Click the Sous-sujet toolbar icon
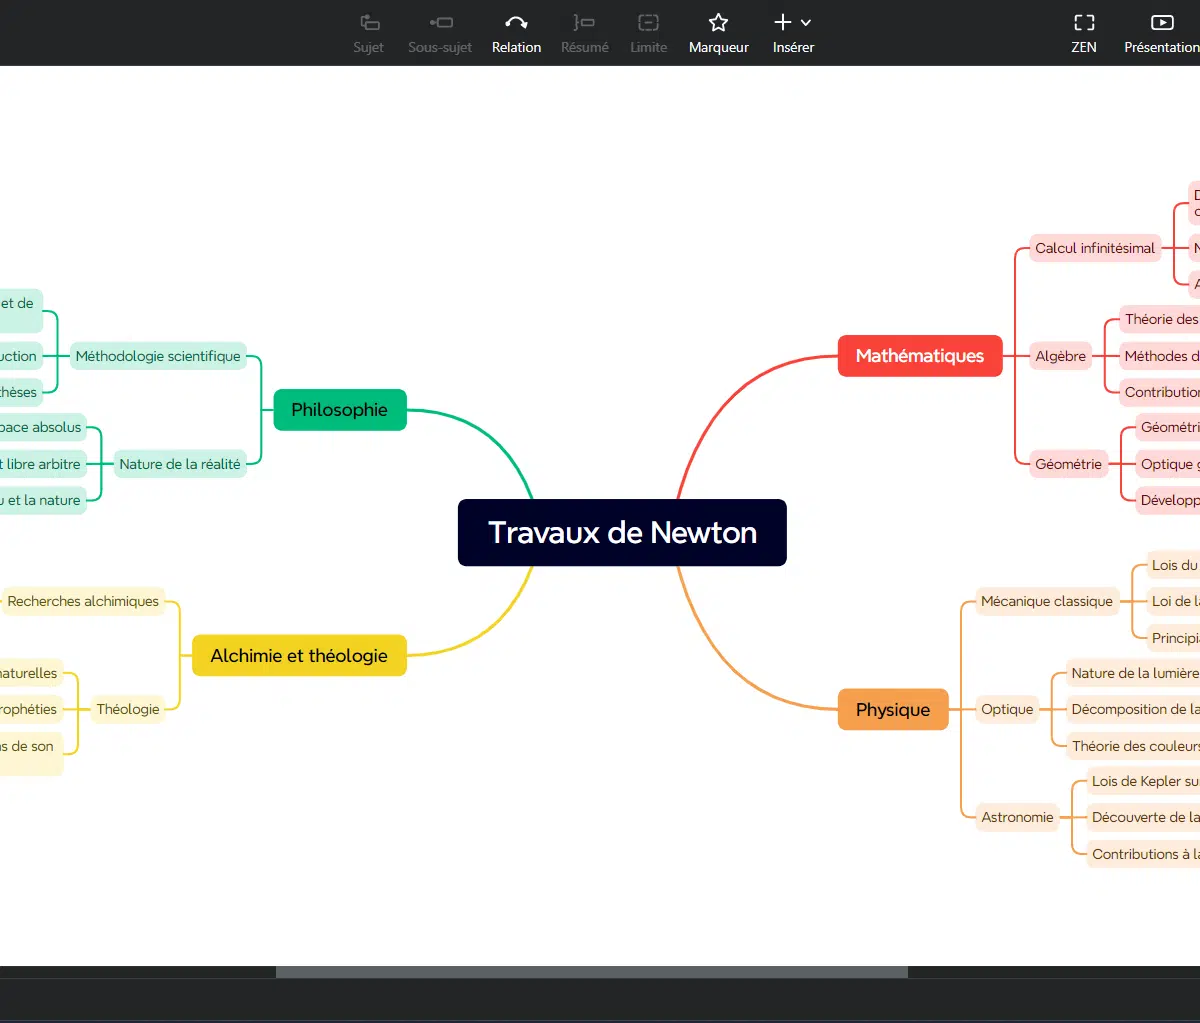1200x1023 pixels. pyautogui.click(x=440, y=23)
